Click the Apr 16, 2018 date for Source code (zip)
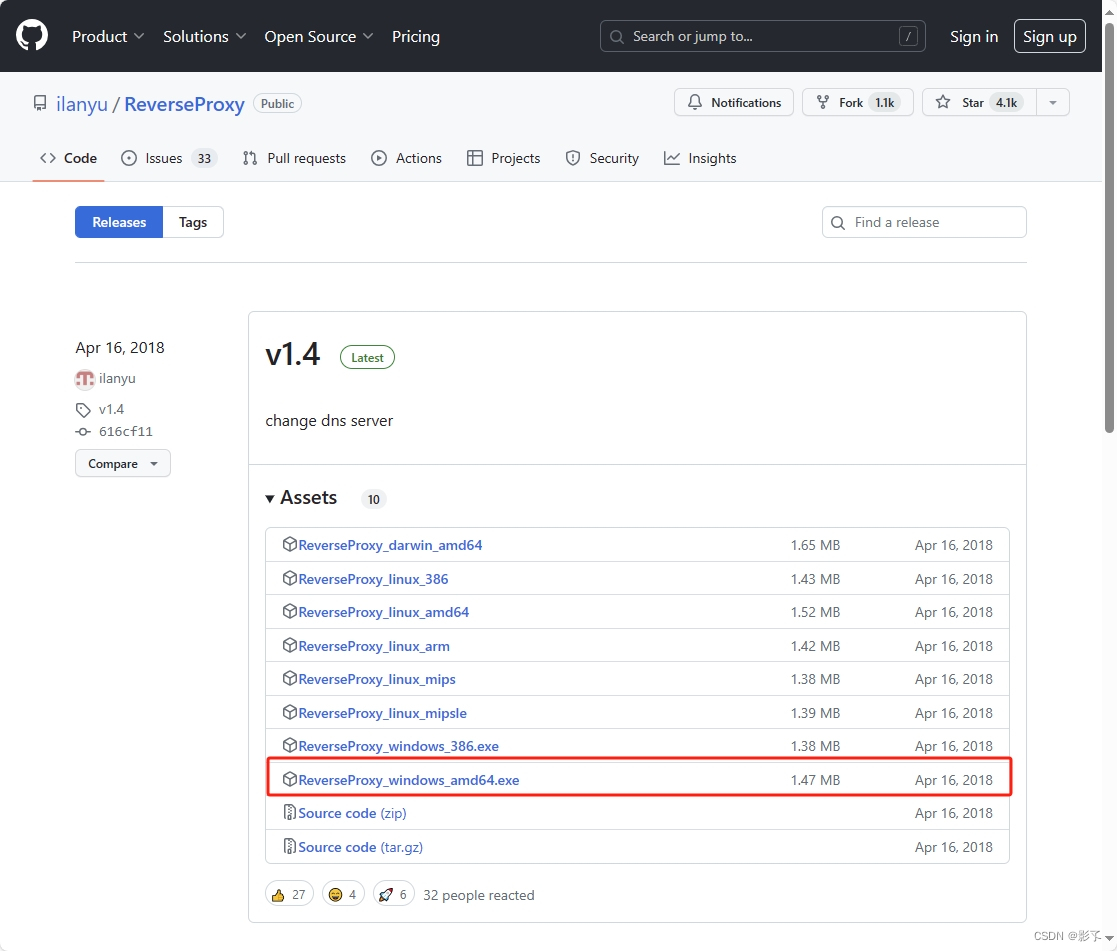Viewport: 1117px width, 951px height. pyautogui.click(x=954, y=813)
